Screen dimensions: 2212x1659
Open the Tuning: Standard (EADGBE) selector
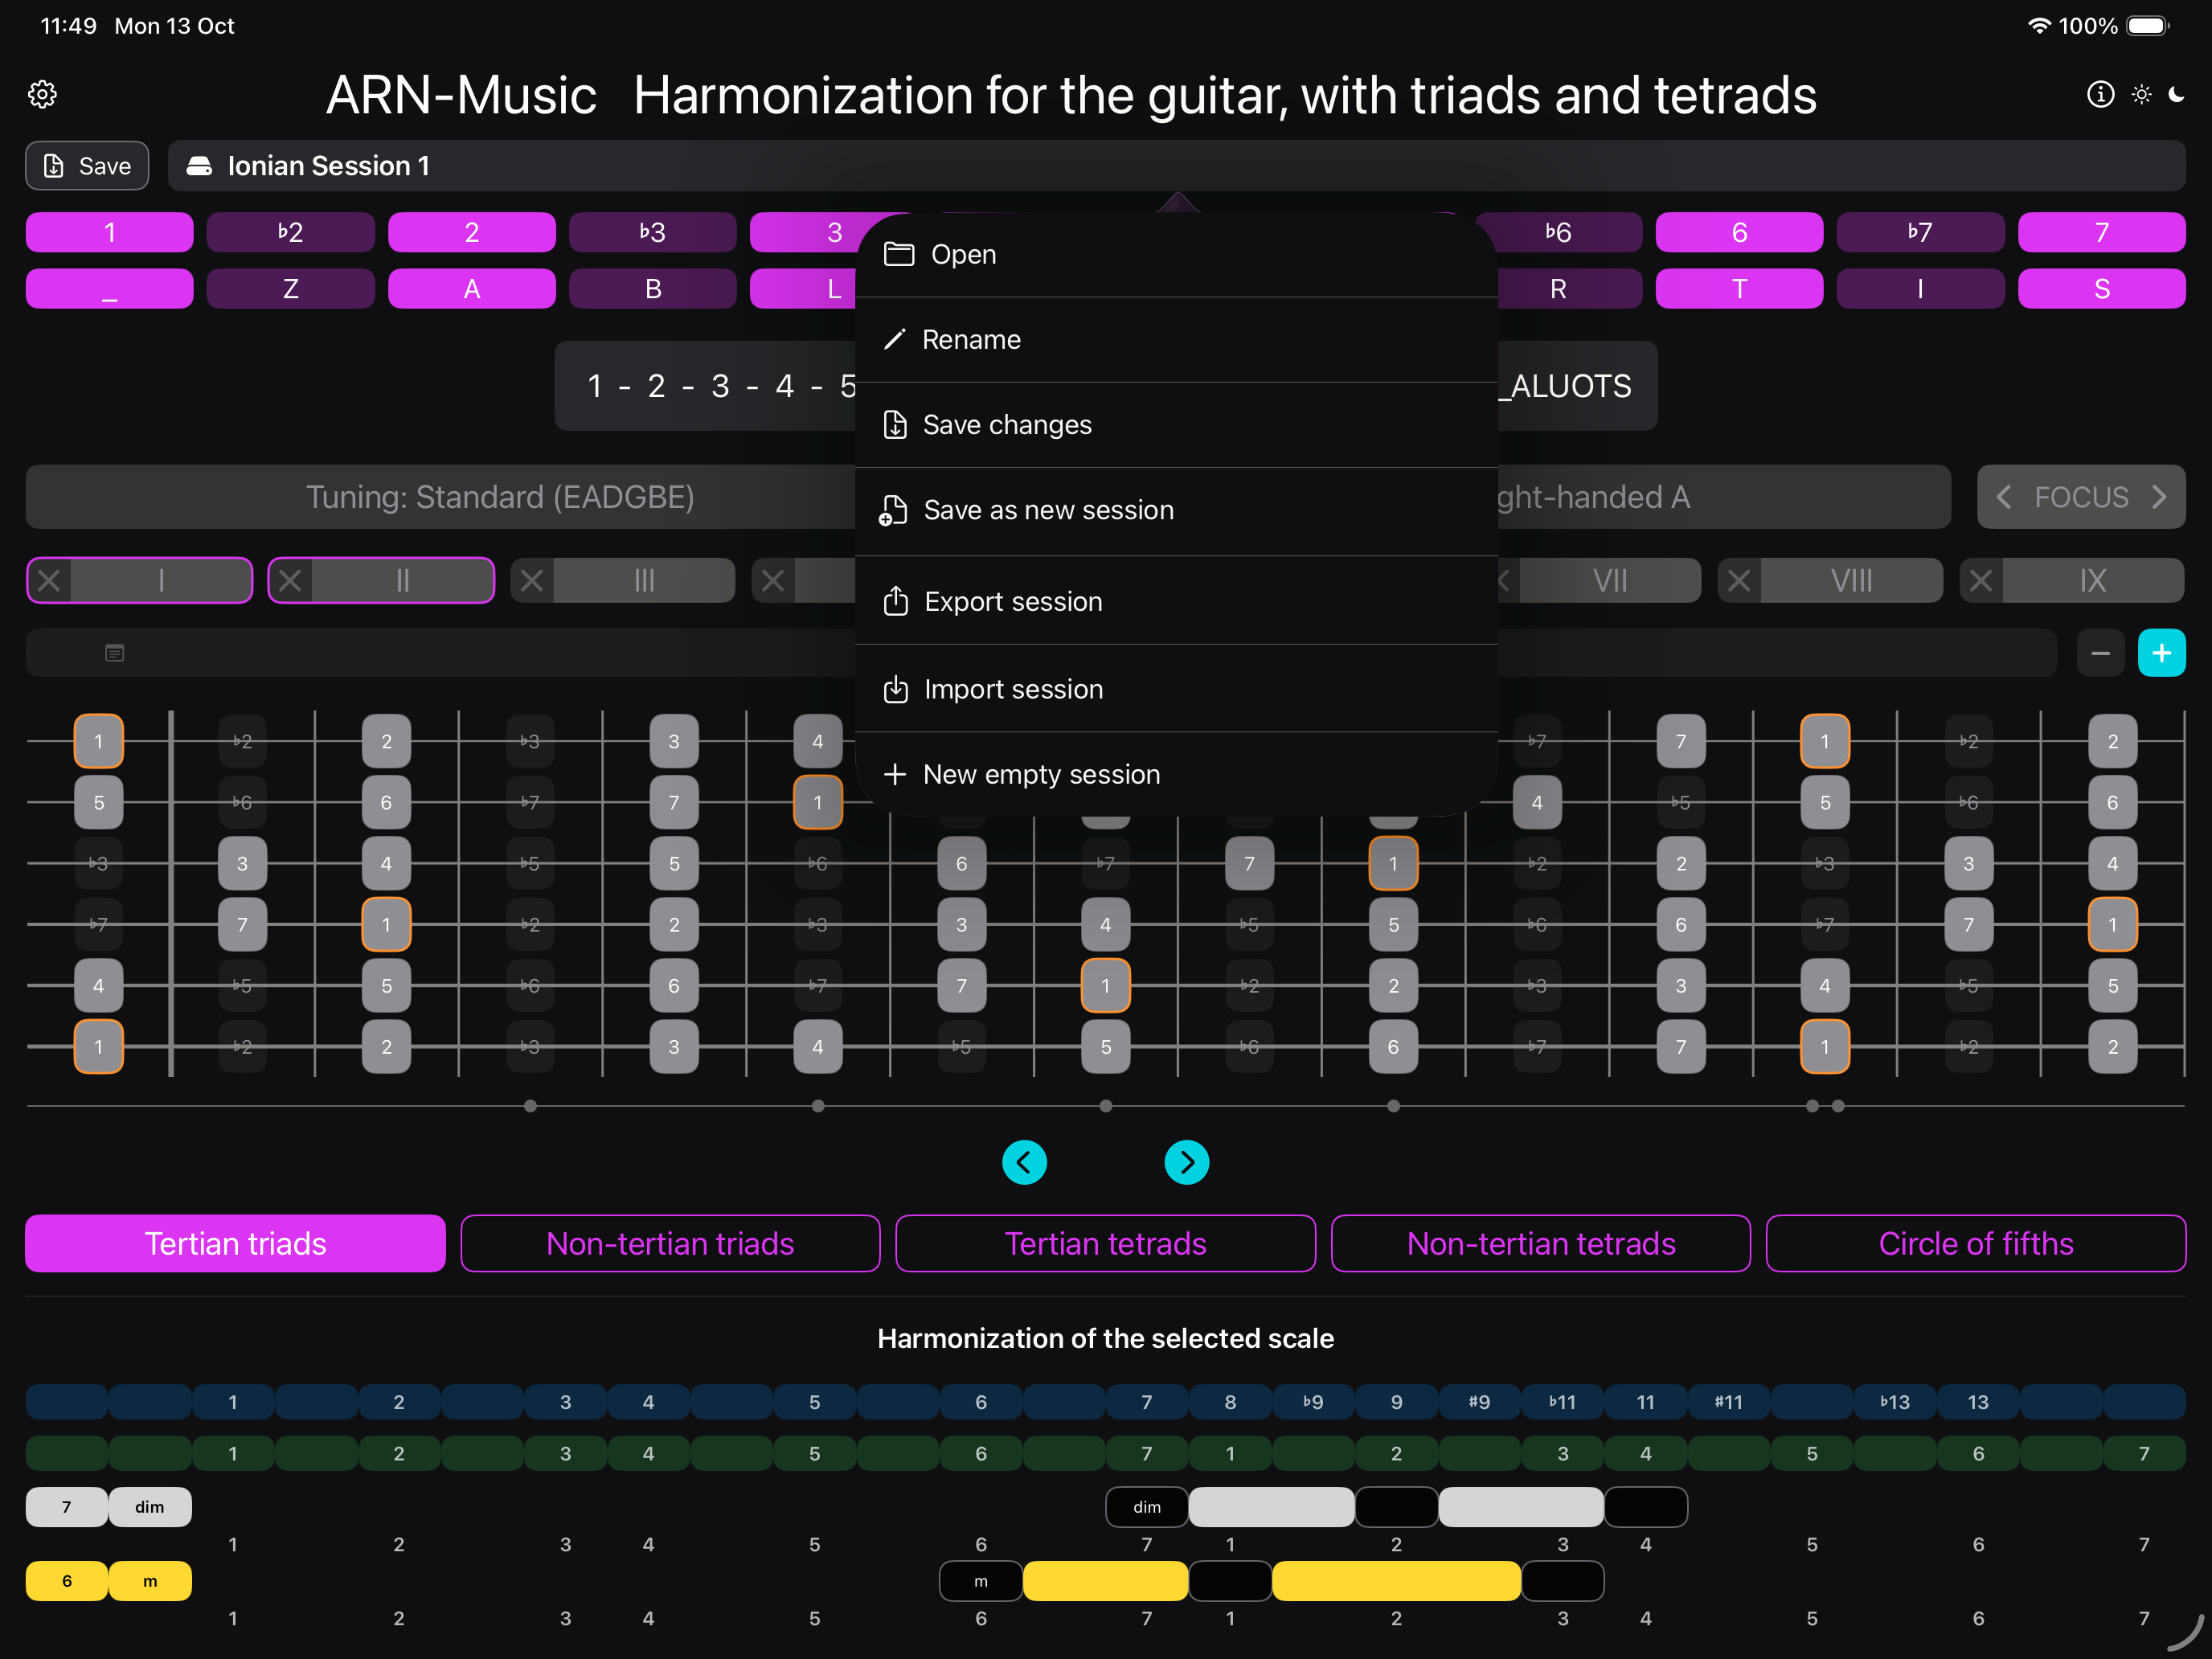[500, 497]
